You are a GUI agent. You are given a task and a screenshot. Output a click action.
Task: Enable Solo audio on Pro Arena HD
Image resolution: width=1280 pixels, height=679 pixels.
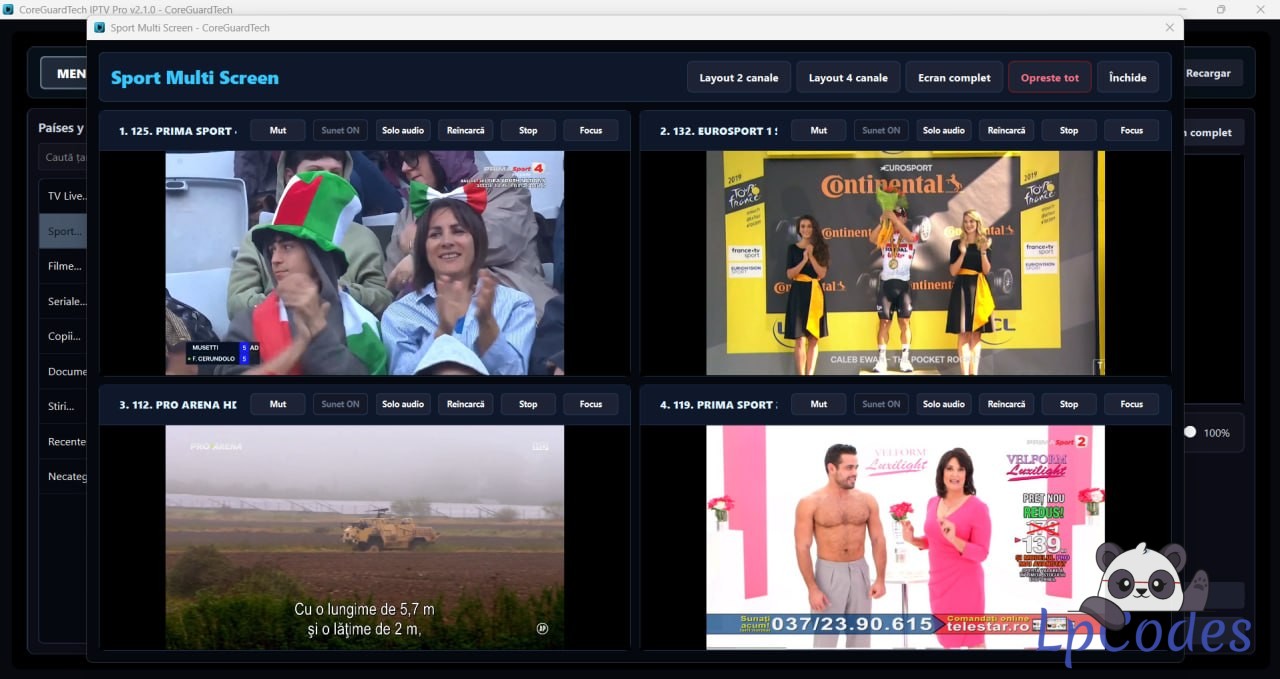[403, 404]
